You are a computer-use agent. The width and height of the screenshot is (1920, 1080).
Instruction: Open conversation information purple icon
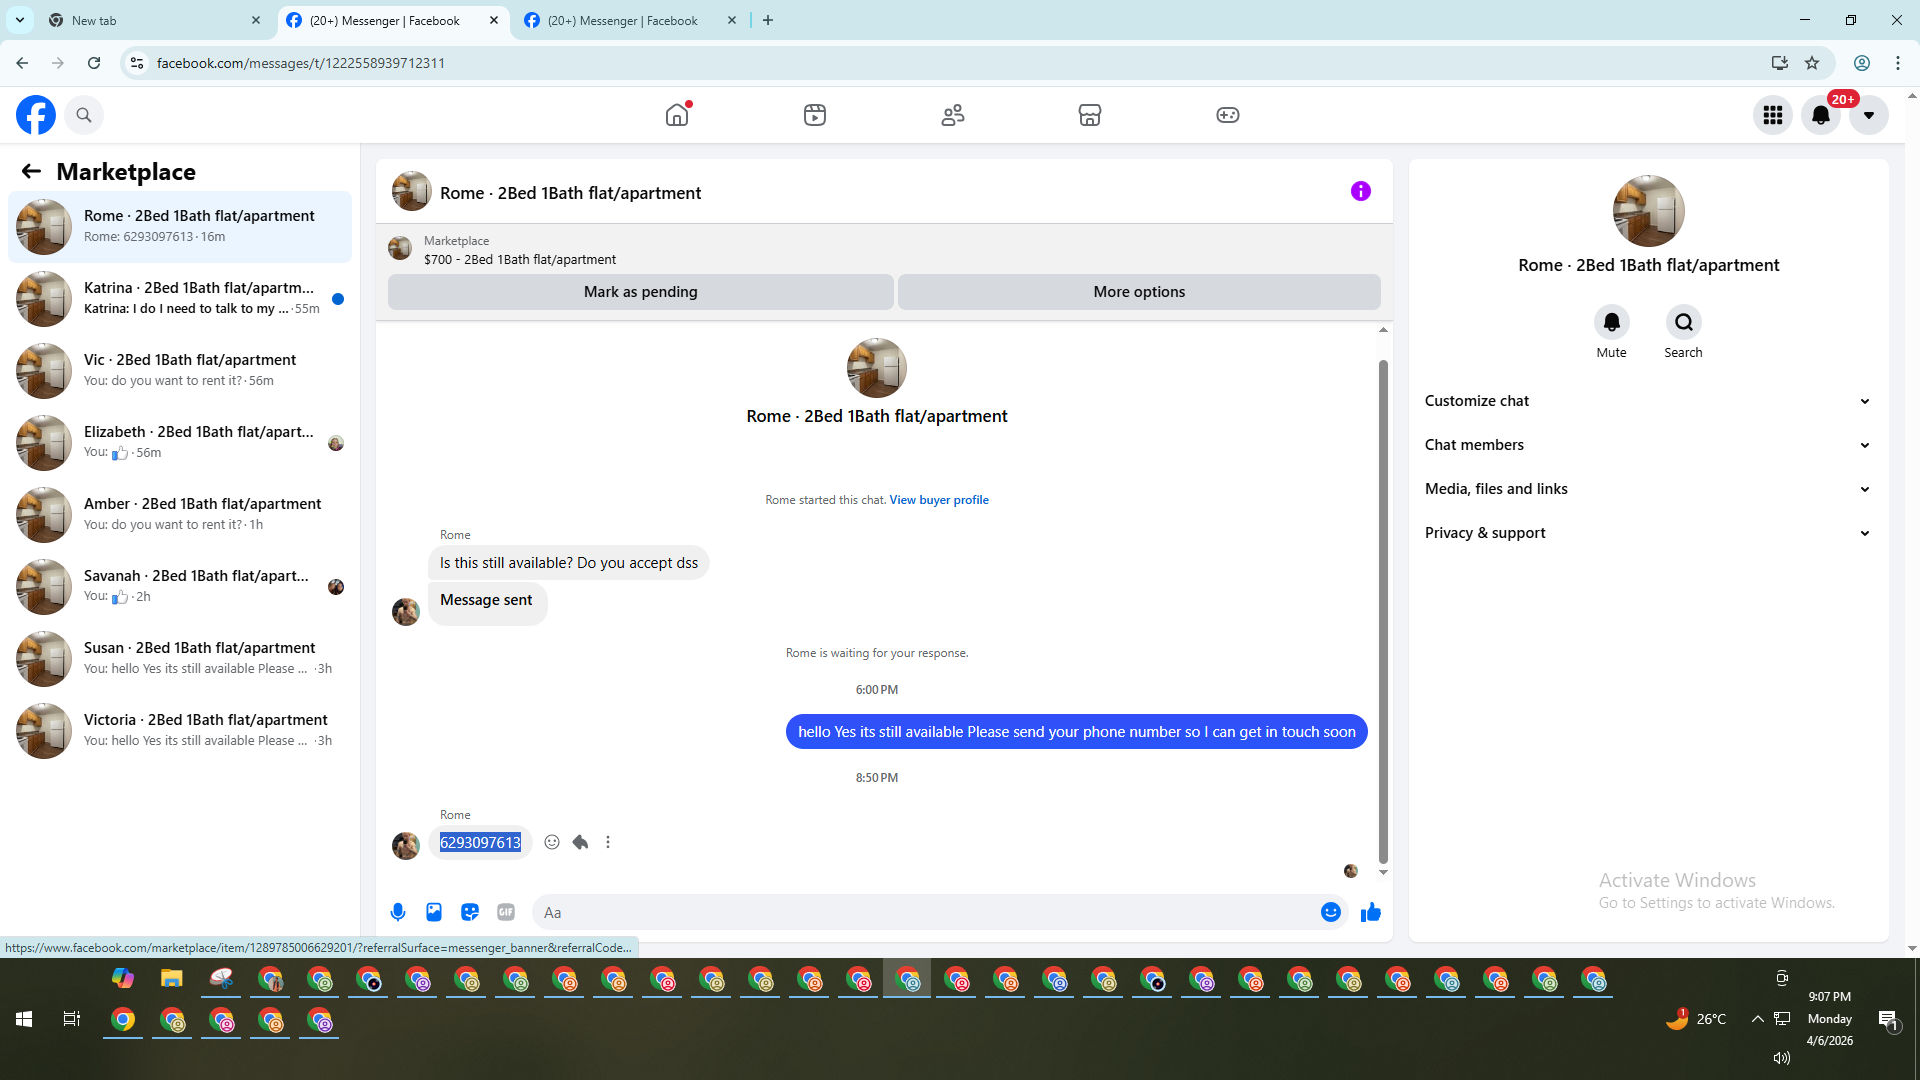pyautogui.click(x=1361, y=191)
